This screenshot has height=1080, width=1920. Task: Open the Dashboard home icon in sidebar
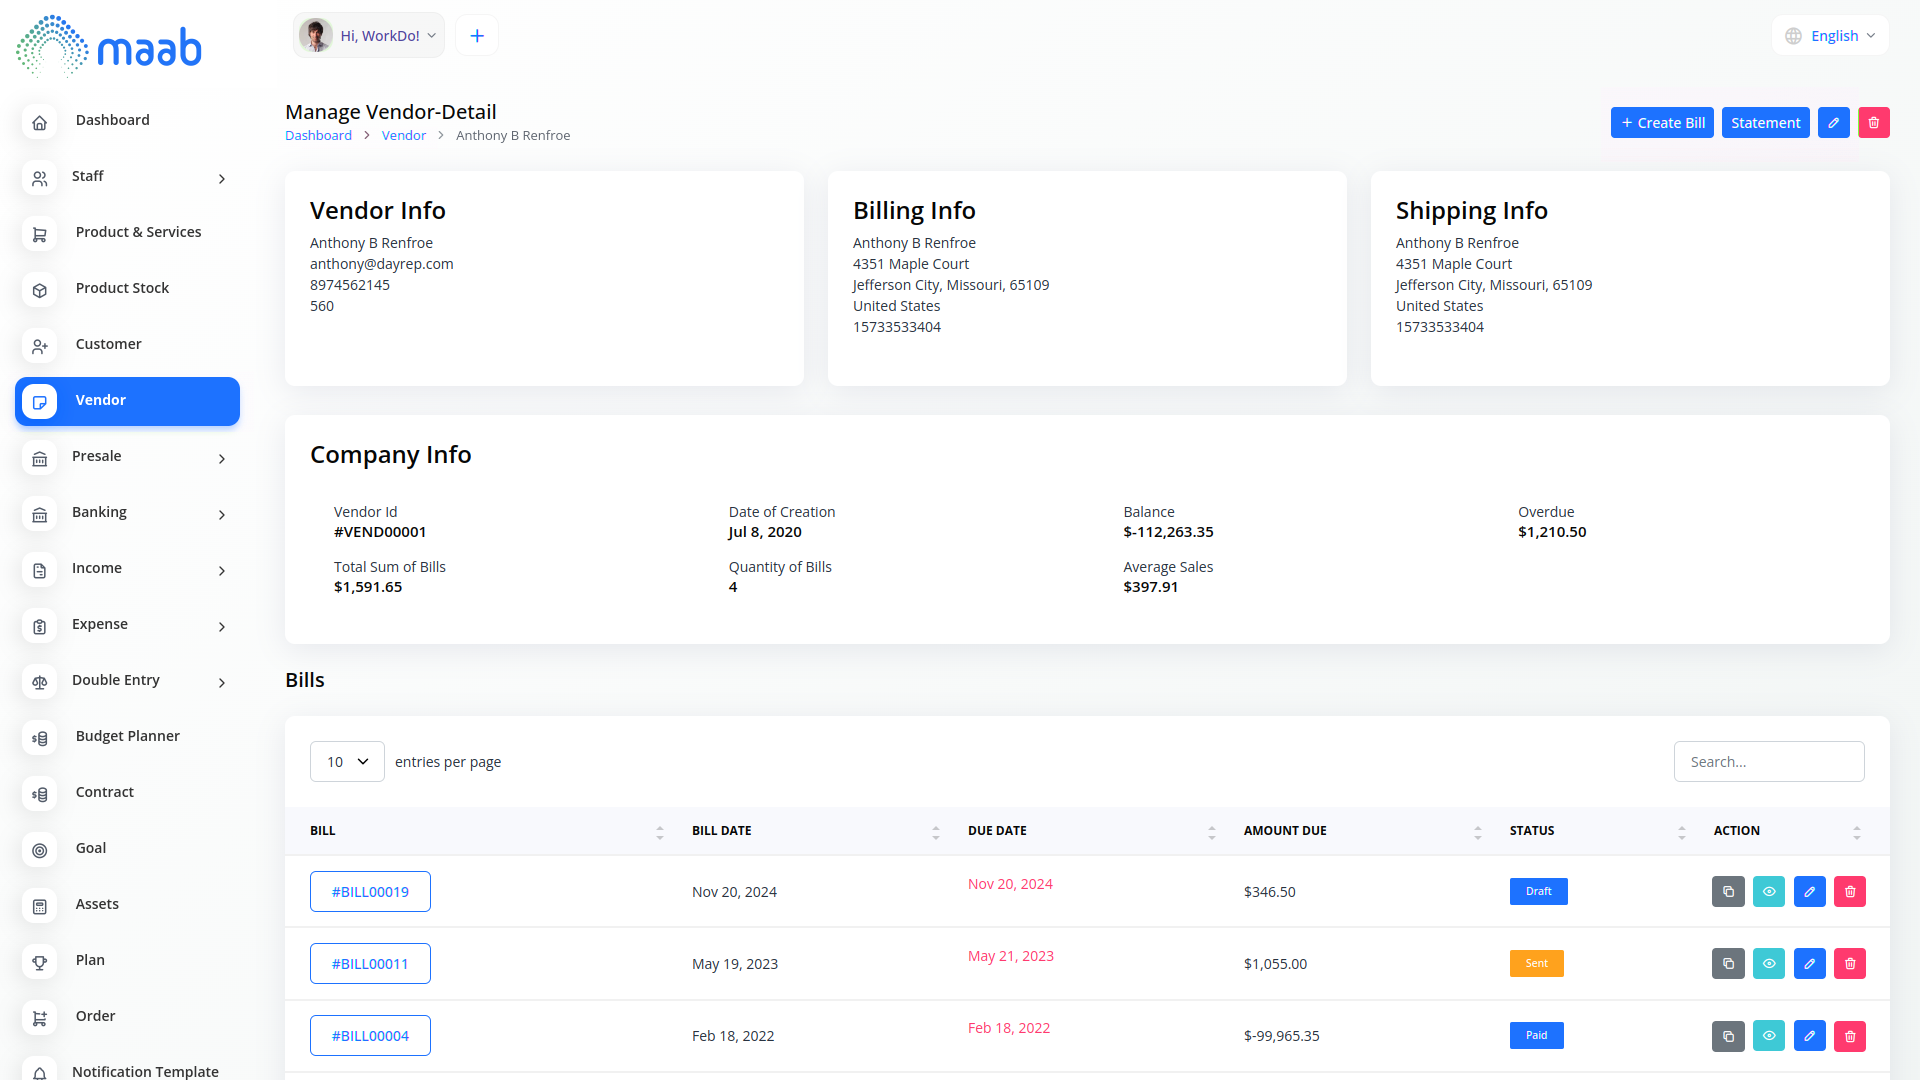(40, 122)
